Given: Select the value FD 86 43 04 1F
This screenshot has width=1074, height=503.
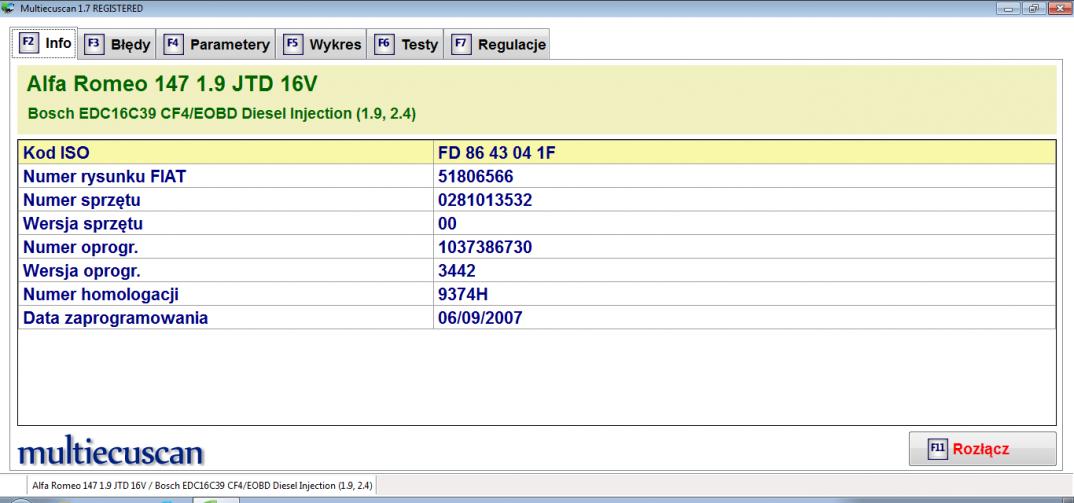Looking at the screenshot, I should 497,153.
